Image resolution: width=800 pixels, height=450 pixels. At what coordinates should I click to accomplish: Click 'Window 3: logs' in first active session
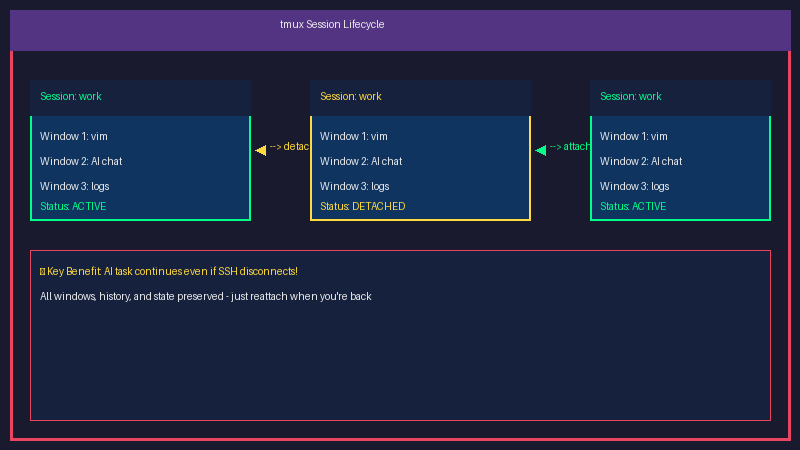coord(75,186)
